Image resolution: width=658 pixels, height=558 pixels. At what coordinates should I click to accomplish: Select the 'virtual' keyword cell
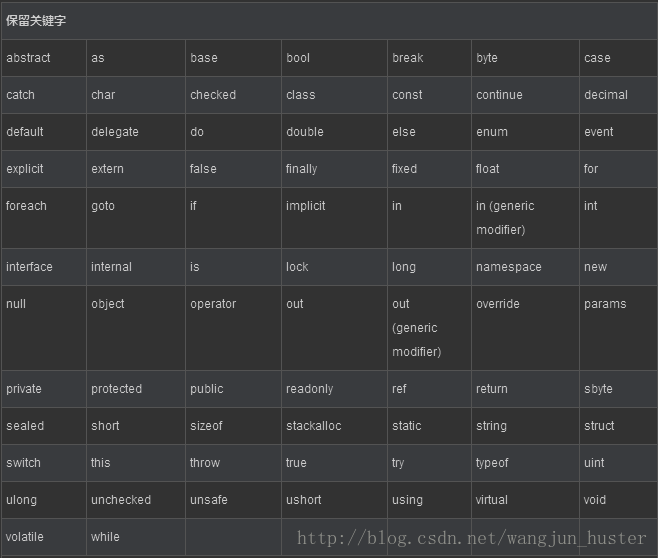pyautogui.click(x=525, y=500)
